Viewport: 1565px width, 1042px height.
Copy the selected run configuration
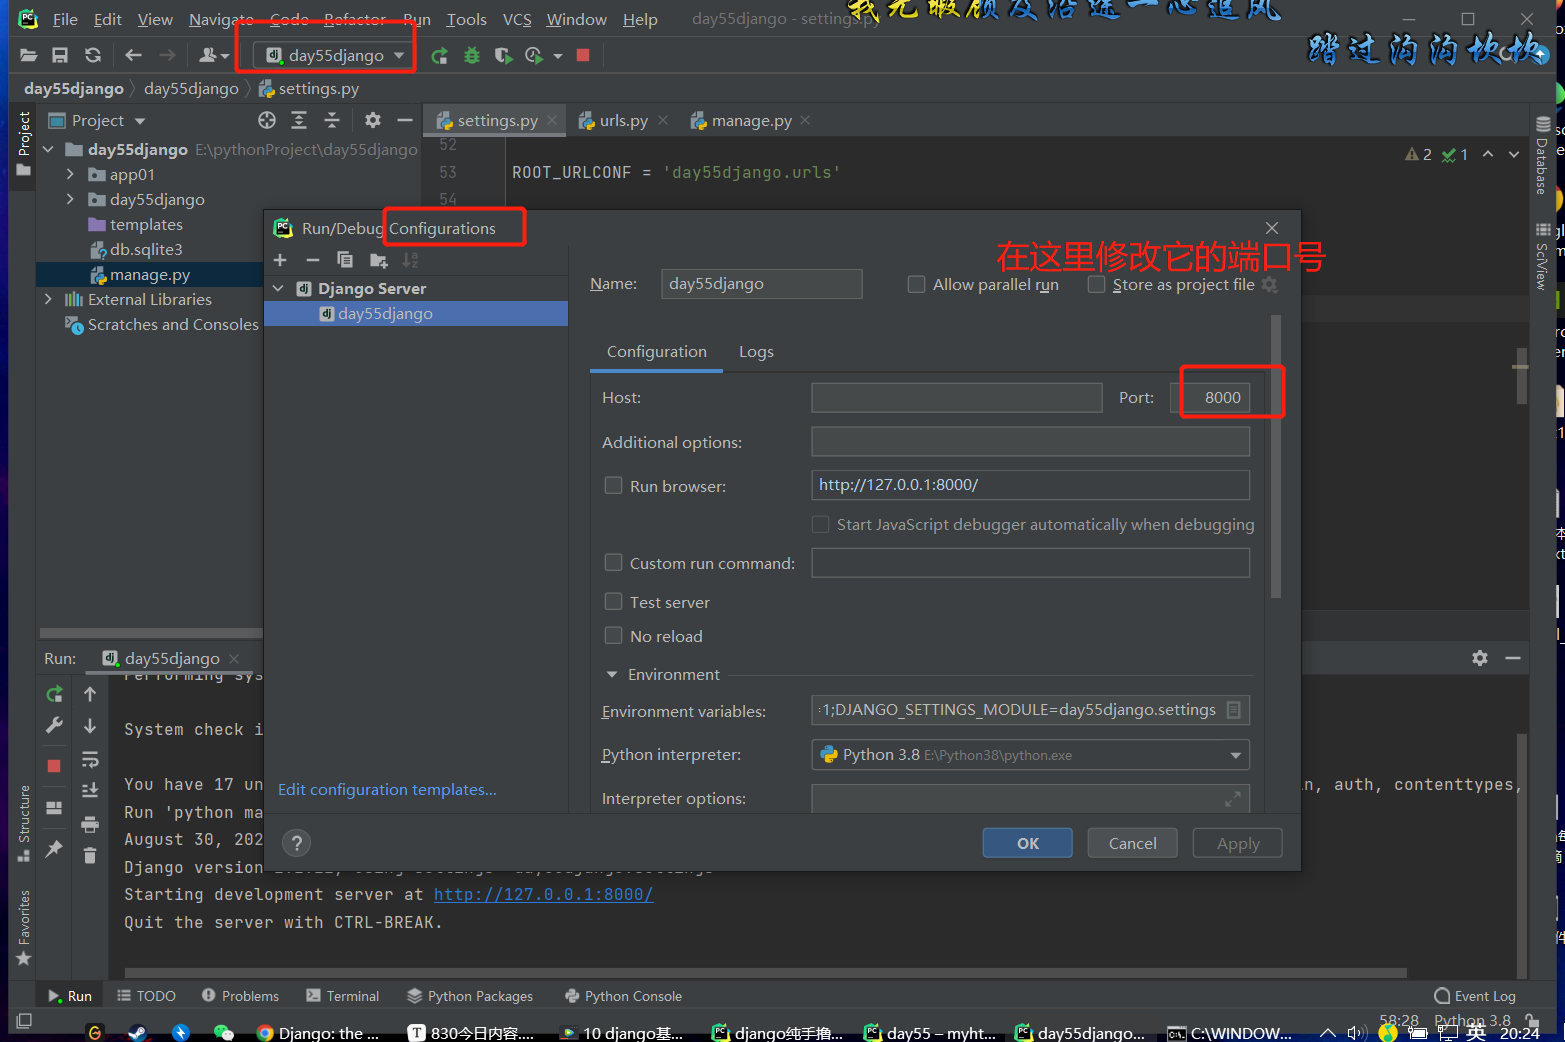coord(345,260)
